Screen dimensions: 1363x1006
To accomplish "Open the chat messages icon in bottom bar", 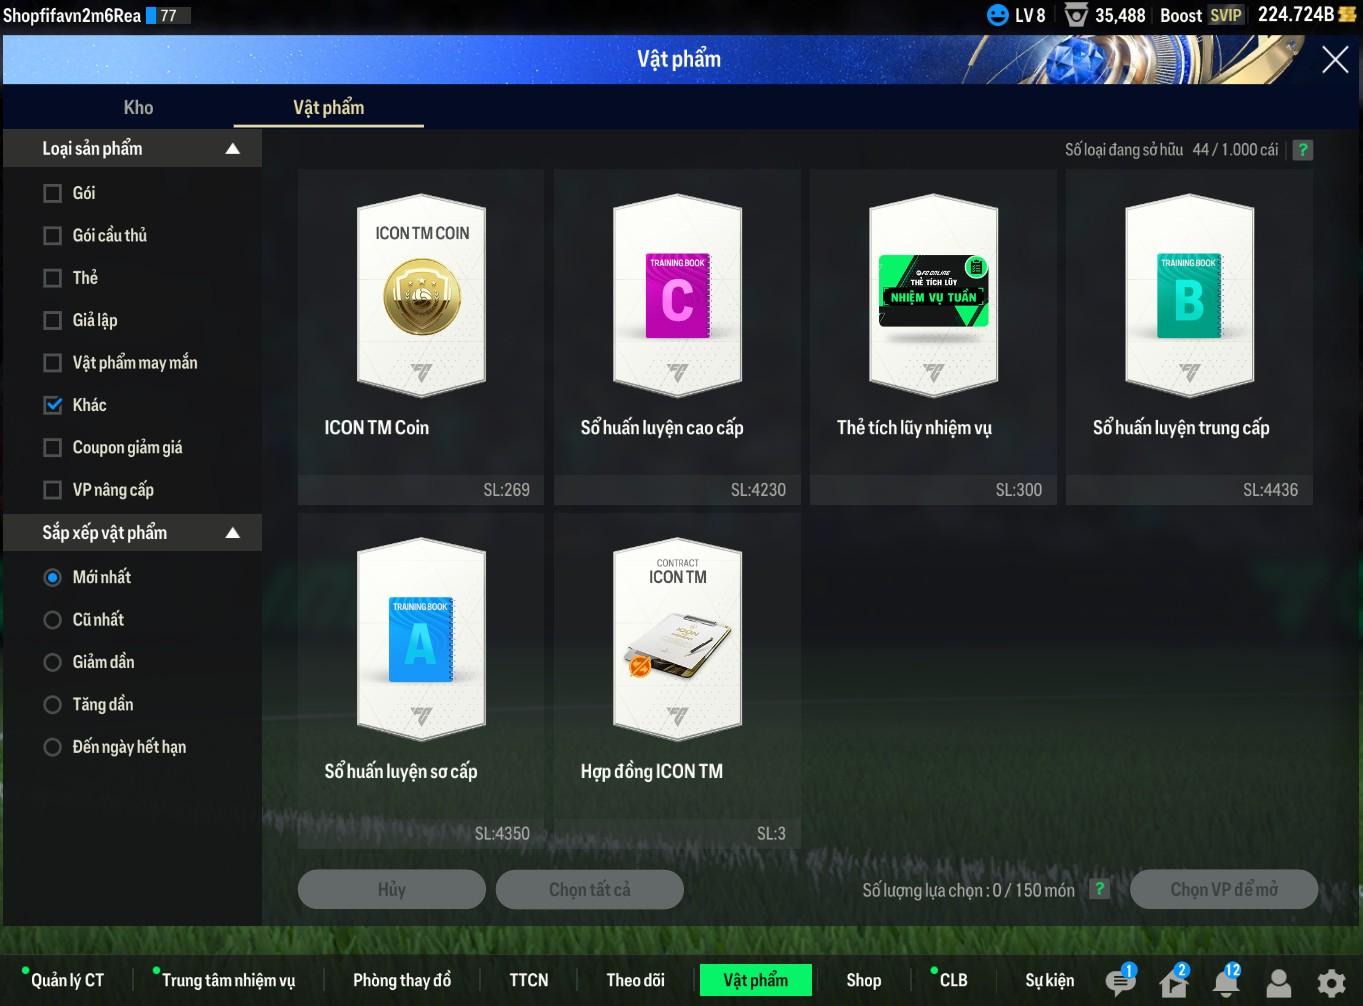I will point(1119,982).
